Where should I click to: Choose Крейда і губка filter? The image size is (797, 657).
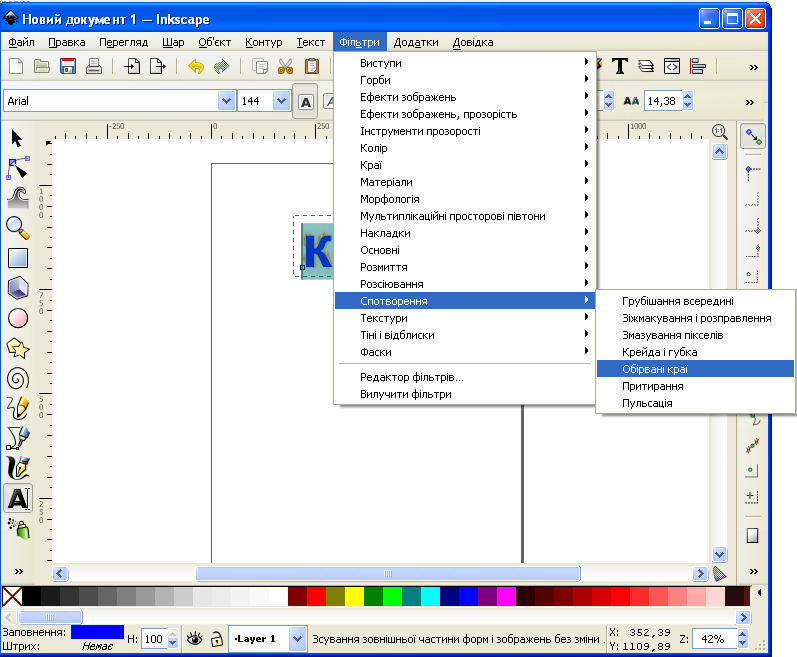coord(695,352)
